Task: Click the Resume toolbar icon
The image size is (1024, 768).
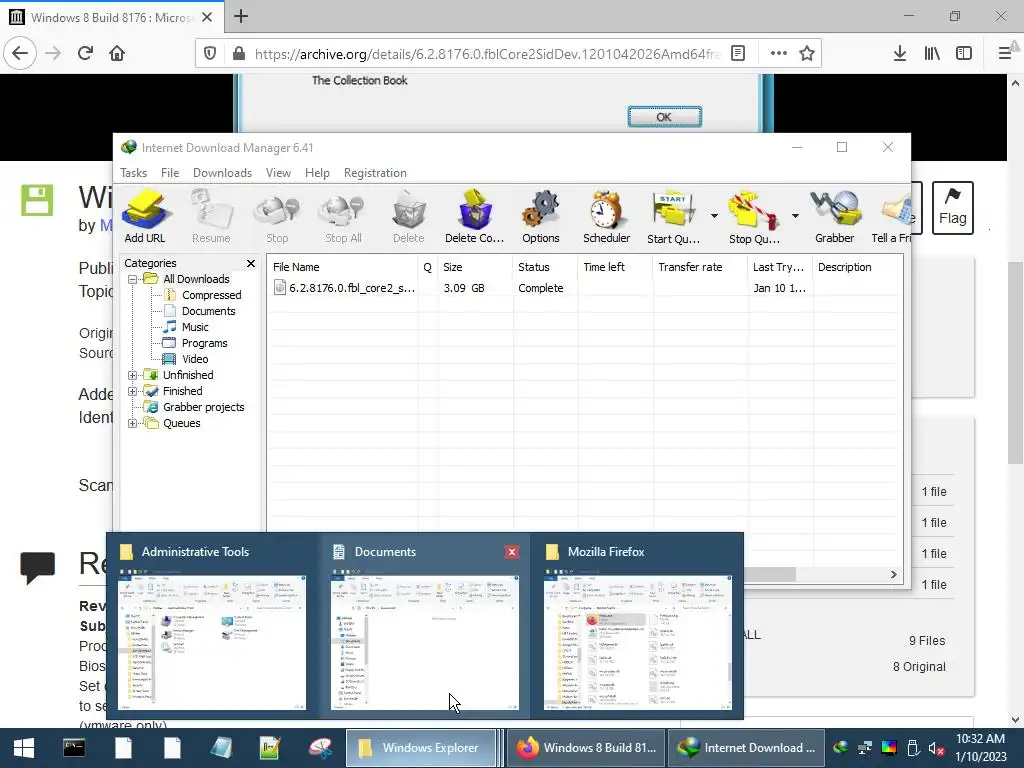Action: 211,216
